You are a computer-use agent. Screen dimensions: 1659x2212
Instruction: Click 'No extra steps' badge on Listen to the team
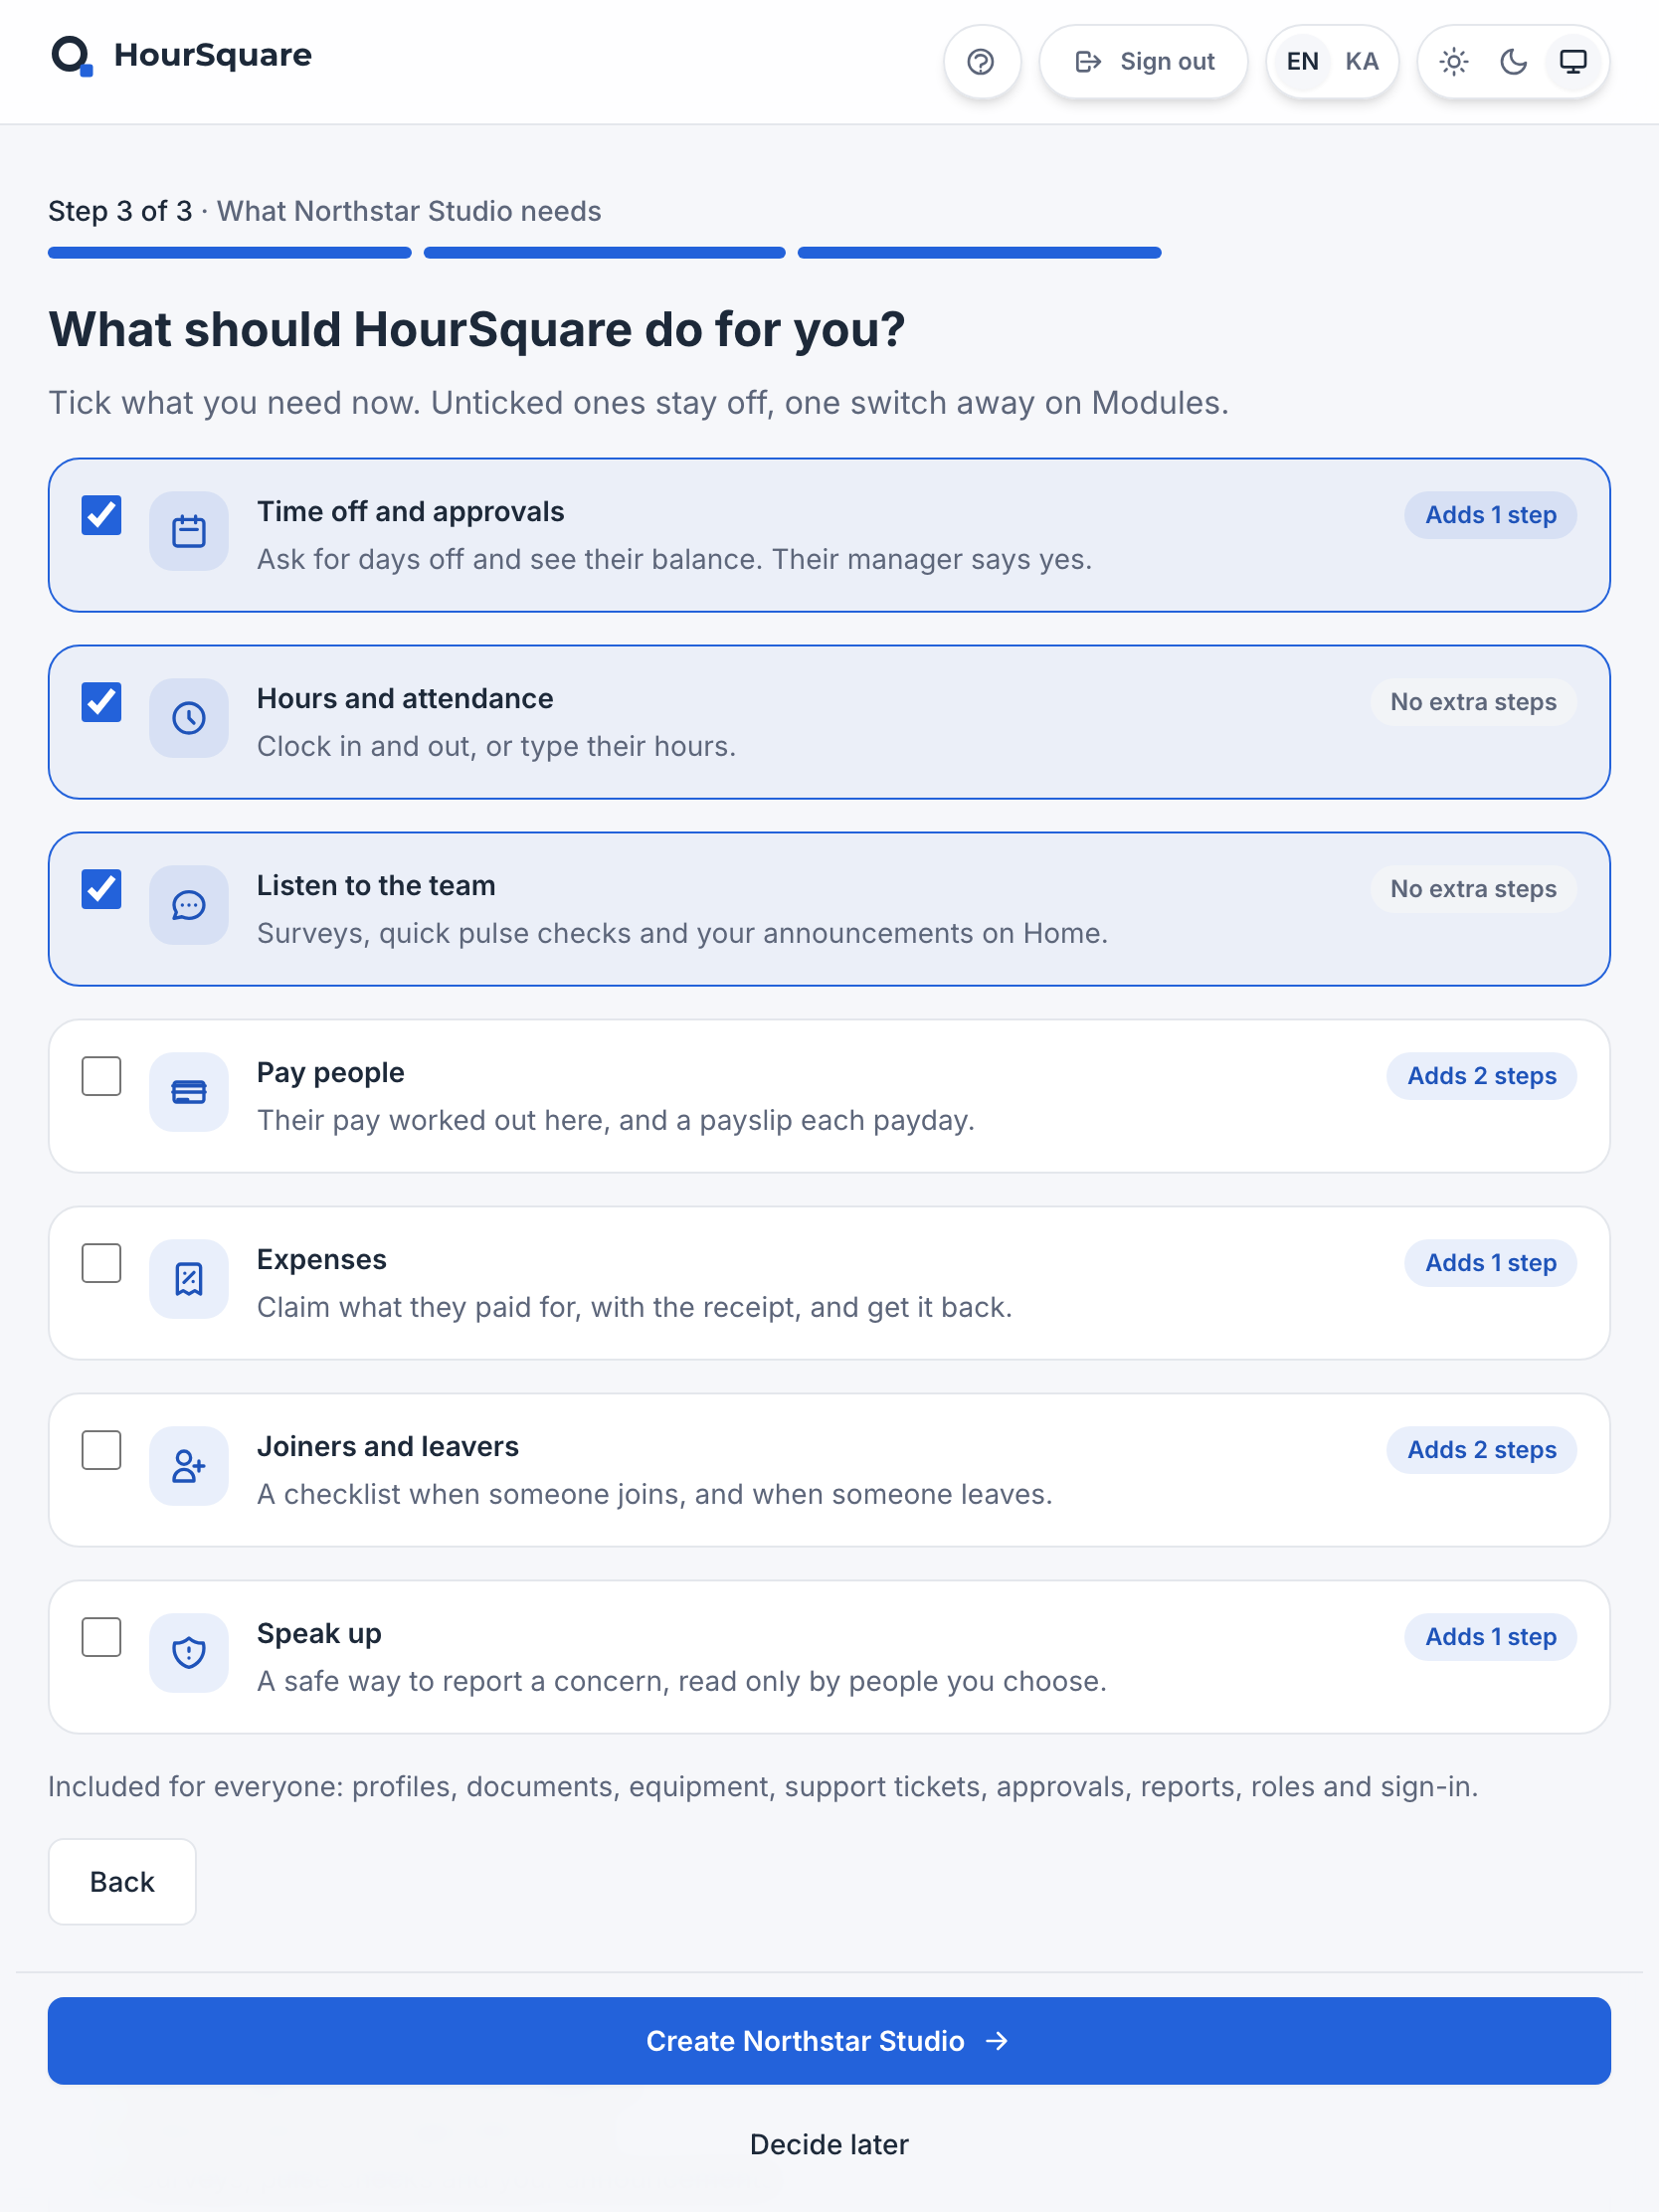click(1473, 889)
